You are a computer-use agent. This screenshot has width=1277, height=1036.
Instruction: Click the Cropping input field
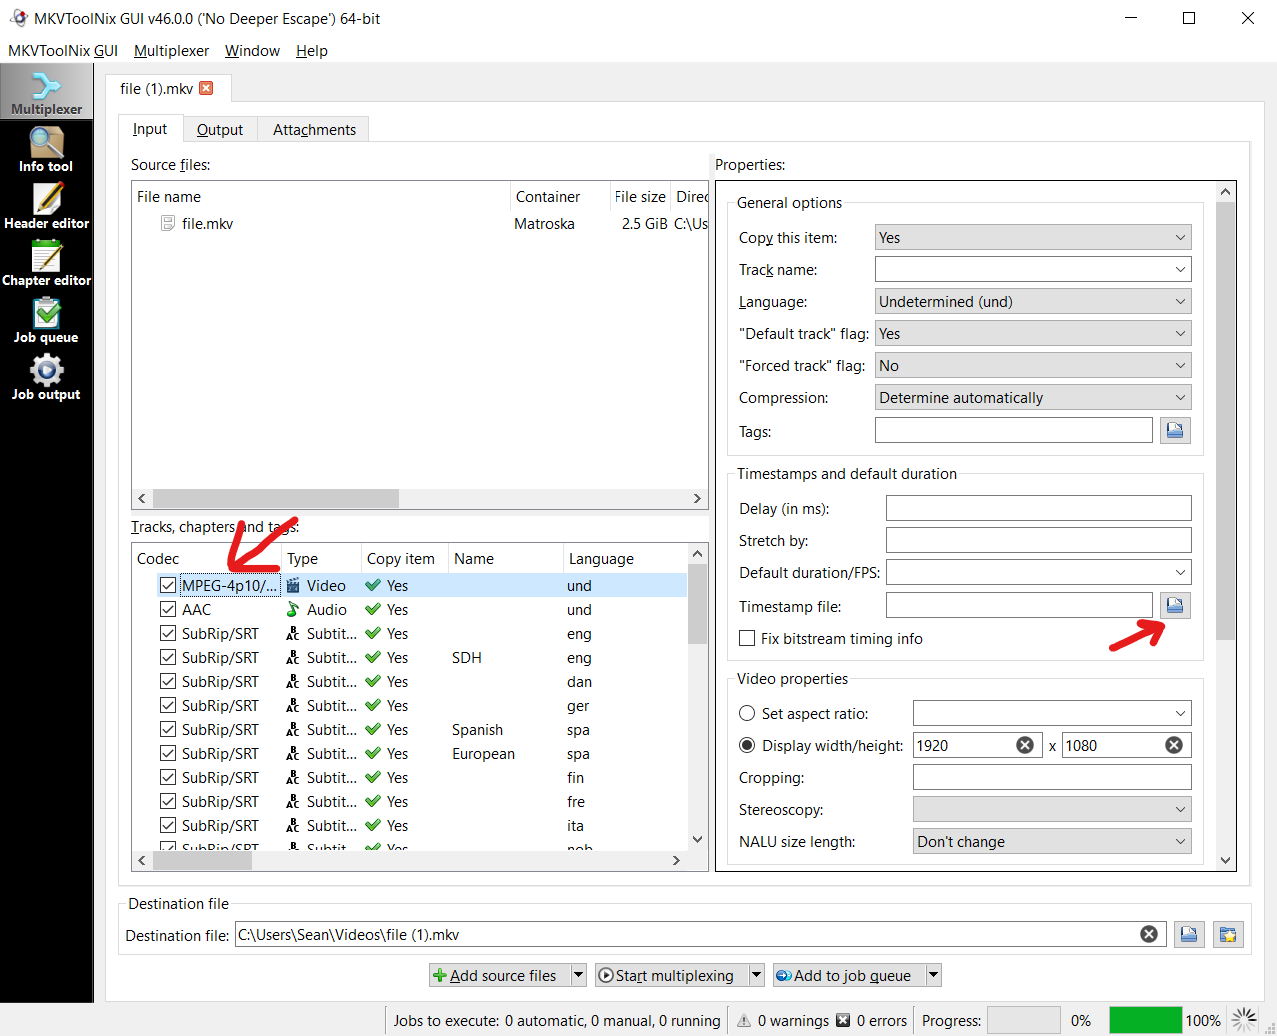tap(1052, 777)
